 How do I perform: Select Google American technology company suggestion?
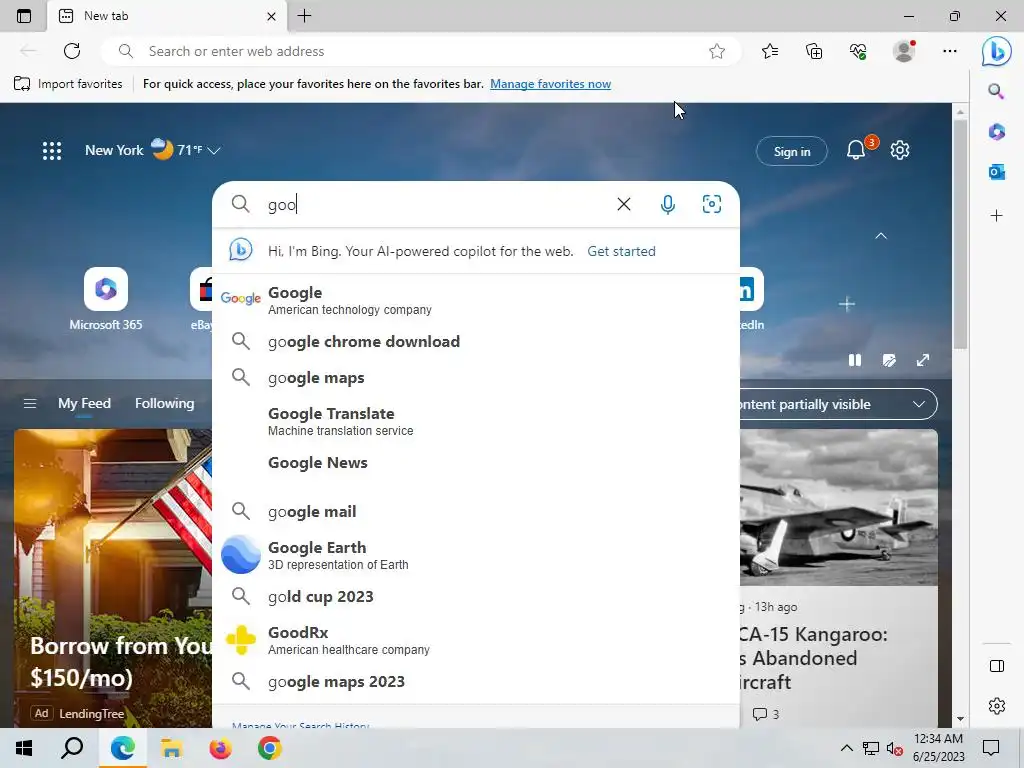tap(476, 300)
